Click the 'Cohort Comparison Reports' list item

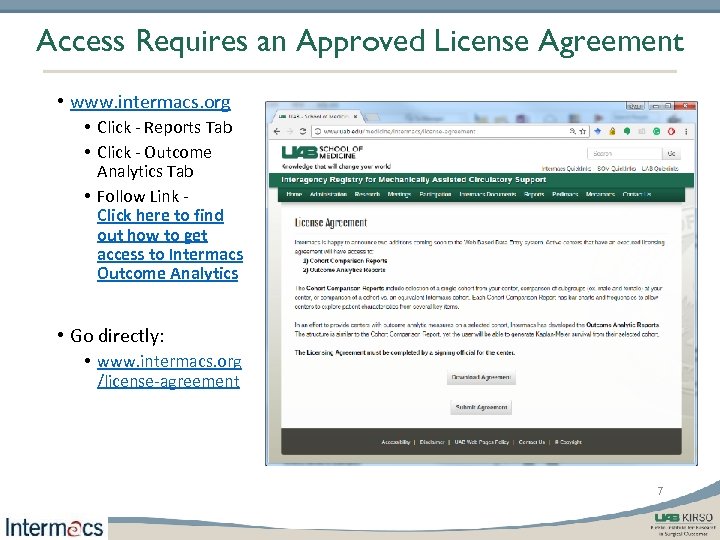[x=345, y=261]
